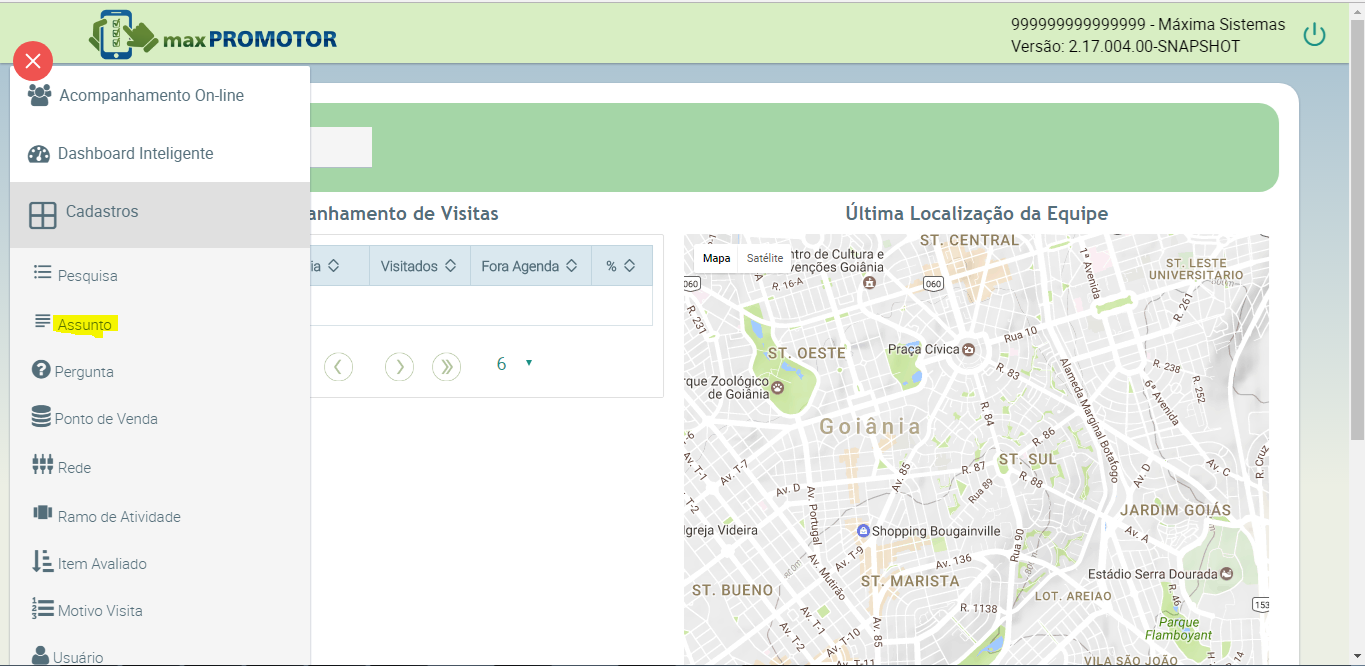
Task: Click the Ponto de Venda database icon
Action: (x=41, y=418)
